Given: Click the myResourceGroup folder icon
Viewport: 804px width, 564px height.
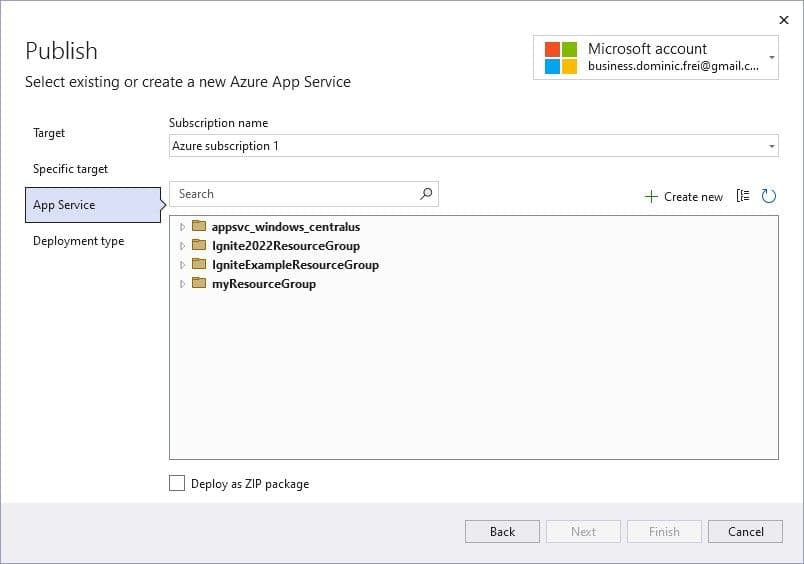Looking at the screenshot, I should point(199,284).
